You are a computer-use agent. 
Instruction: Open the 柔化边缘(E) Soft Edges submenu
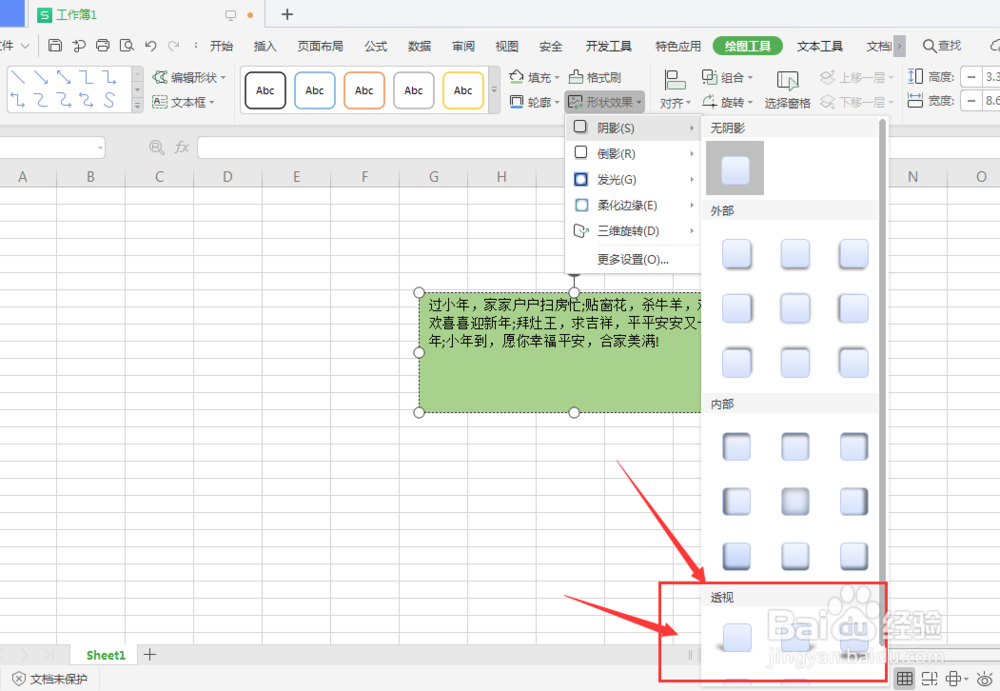click(633, 205)
